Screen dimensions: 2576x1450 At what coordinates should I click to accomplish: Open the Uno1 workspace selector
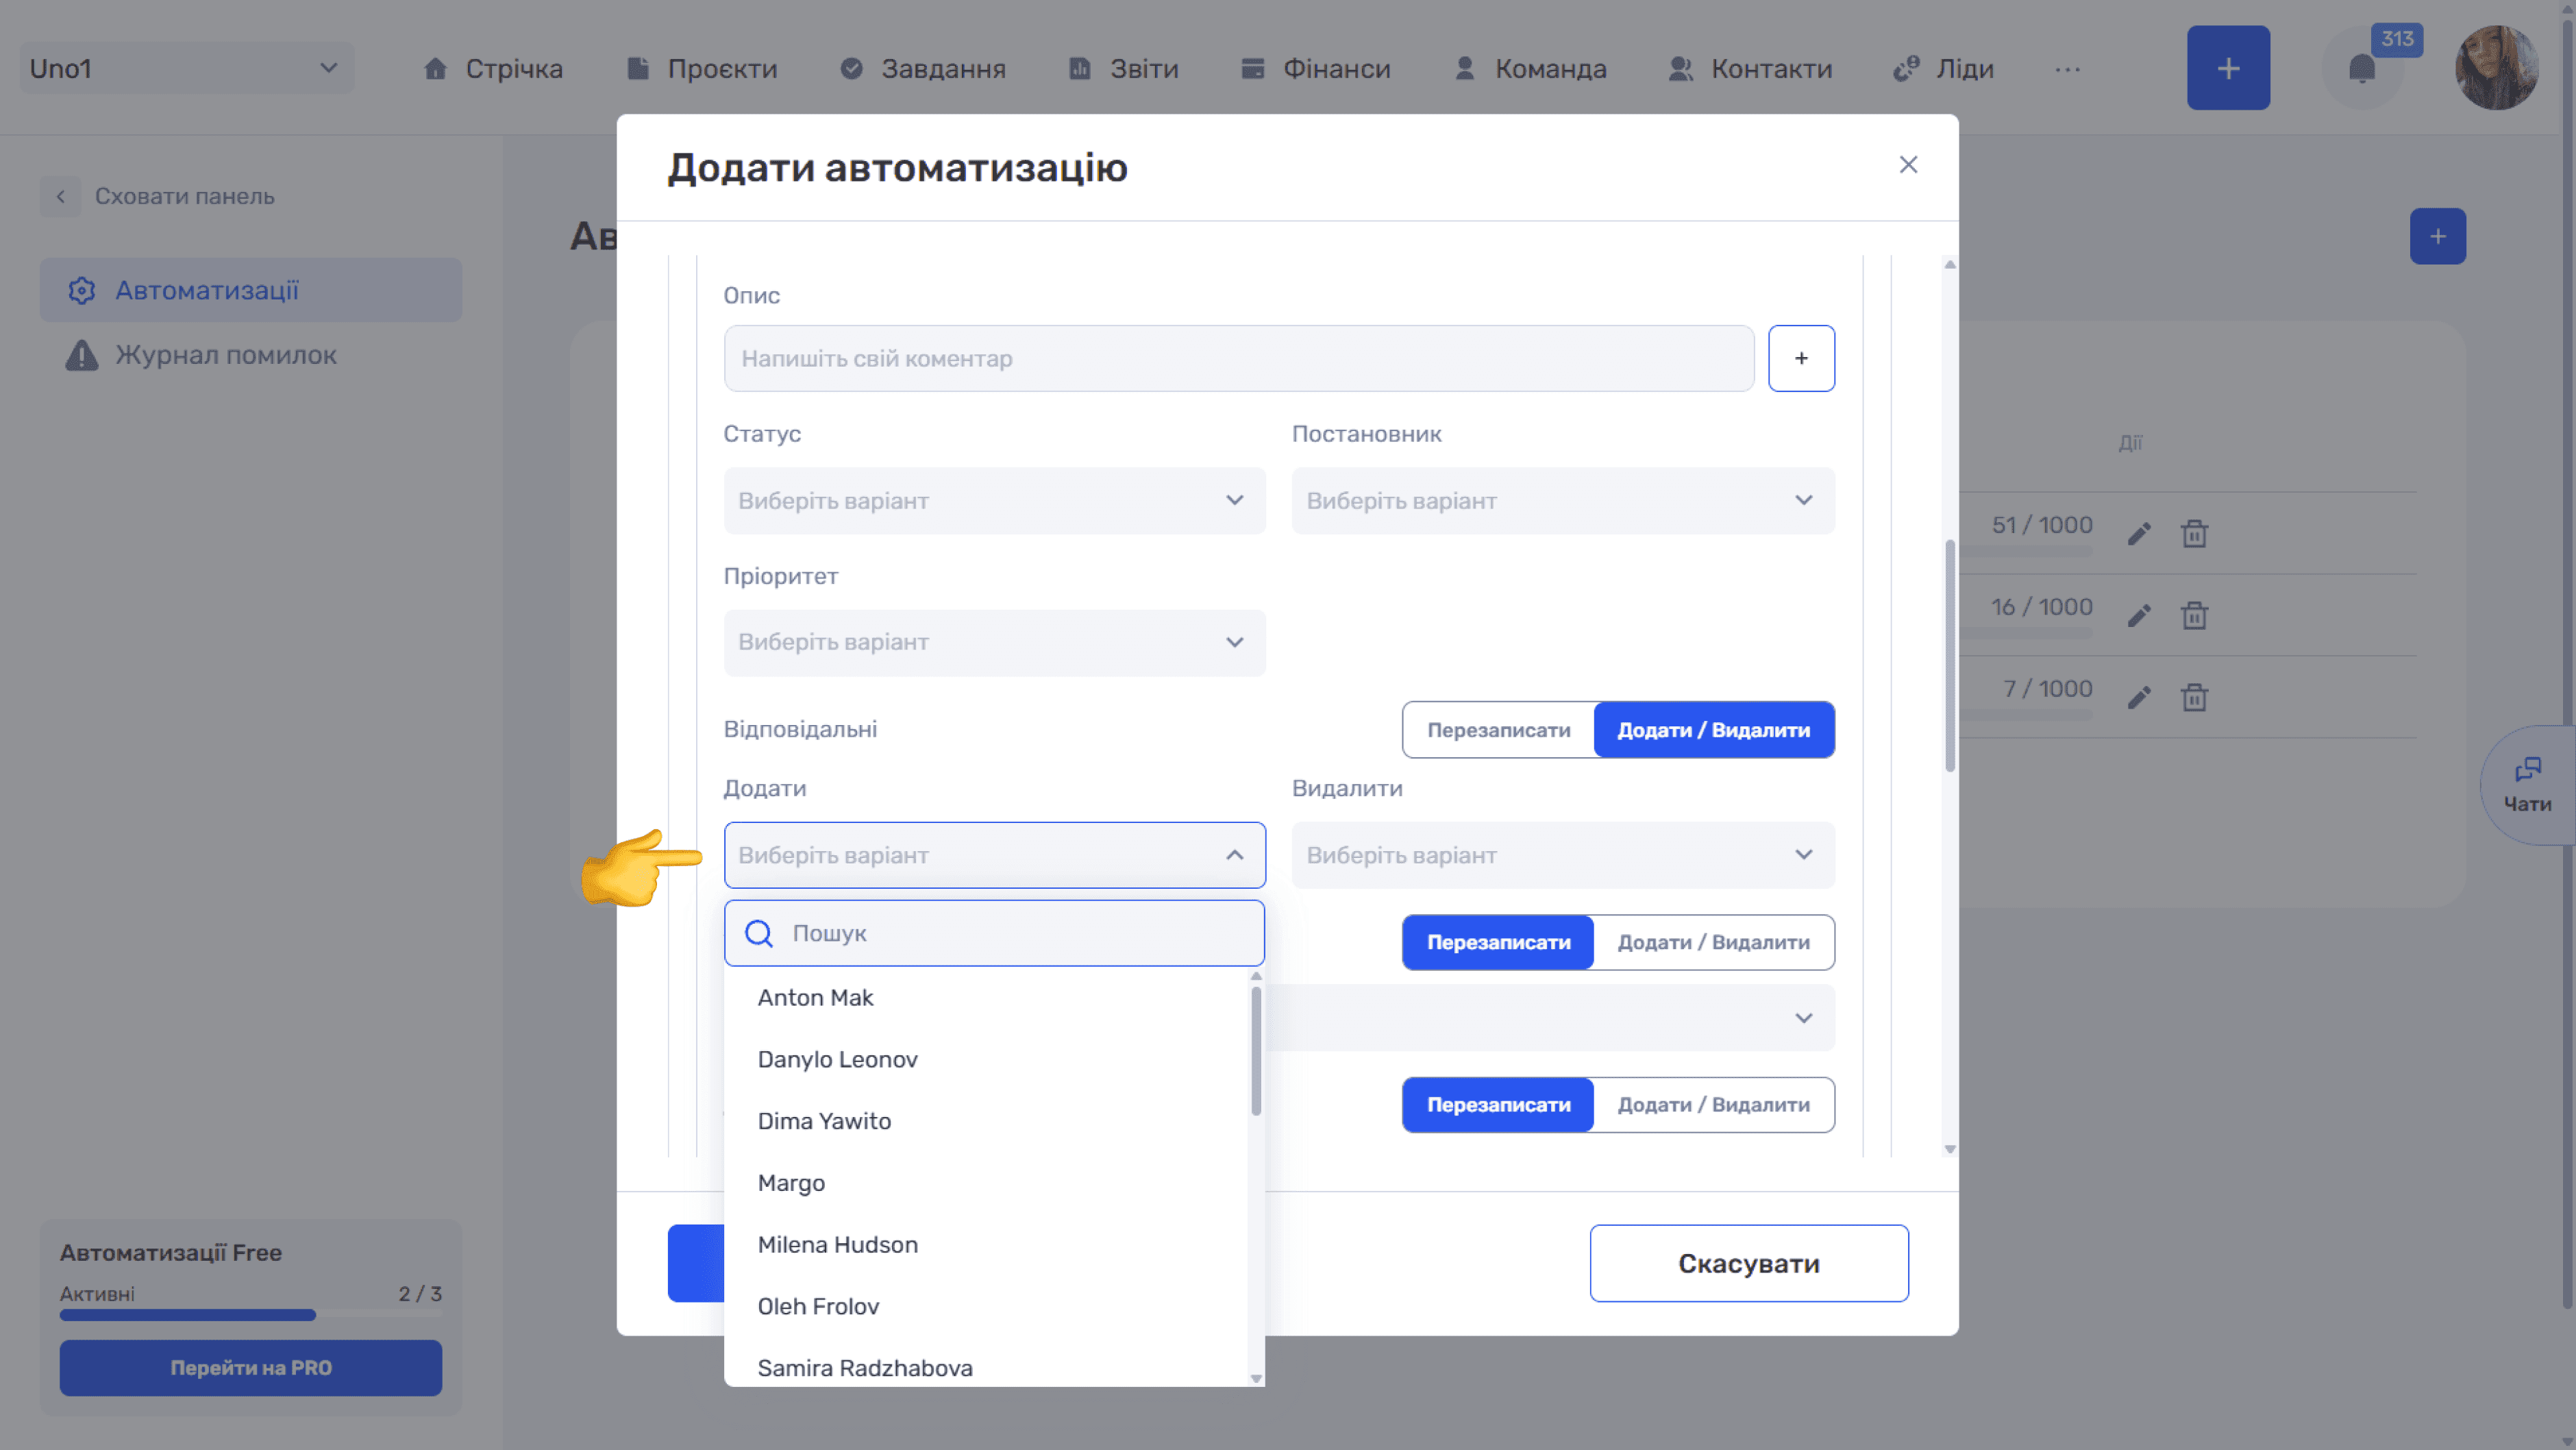tap(186, 68)
